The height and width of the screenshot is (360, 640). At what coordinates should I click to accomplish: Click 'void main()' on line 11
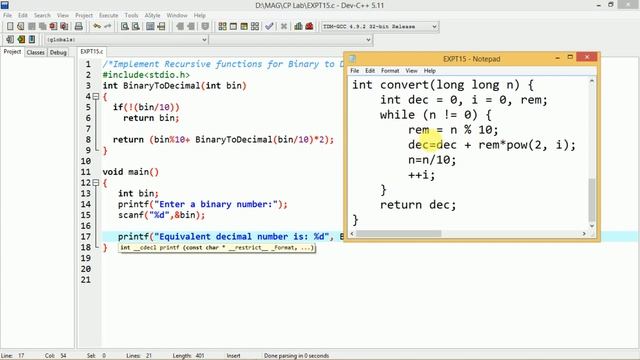131,172
